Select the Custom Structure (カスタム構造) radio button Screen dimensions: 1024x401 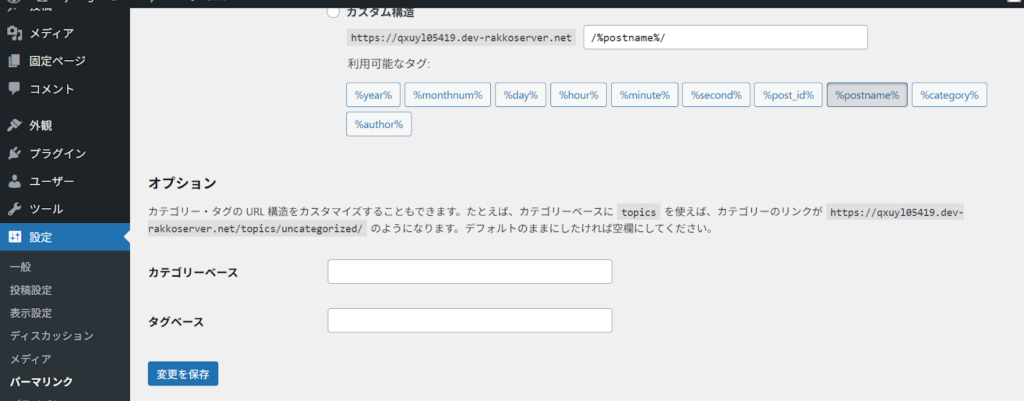(x=334, y=12)
